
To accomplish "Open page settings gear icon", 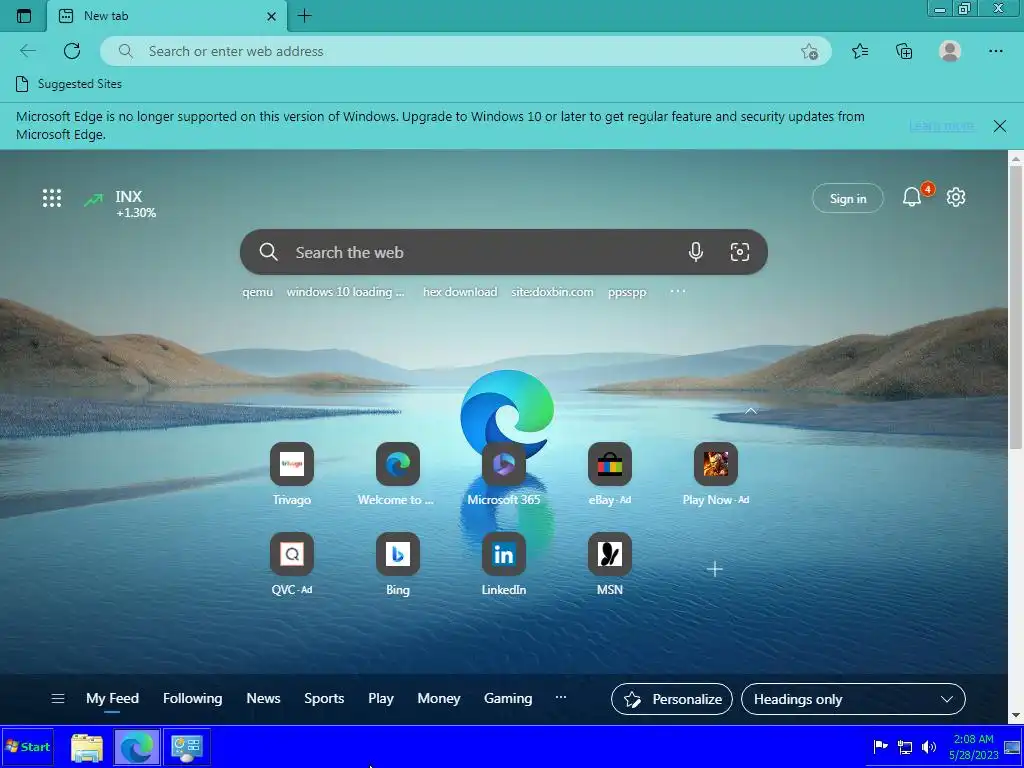I will point(955,197).
